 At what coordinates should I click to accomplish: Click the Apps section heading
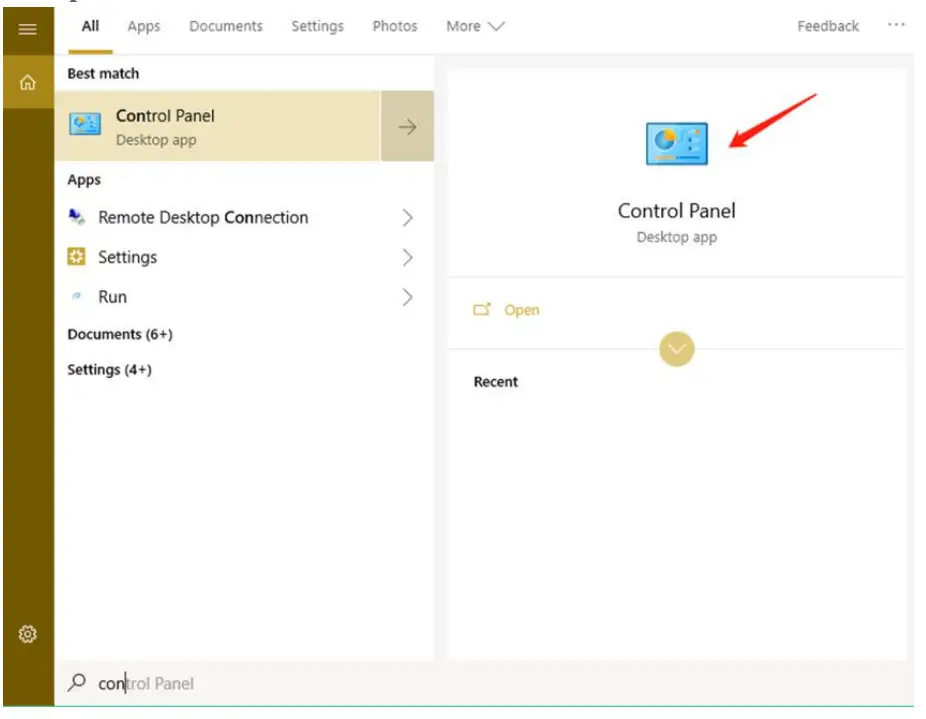pyautogui.click(x=84, y=180)
